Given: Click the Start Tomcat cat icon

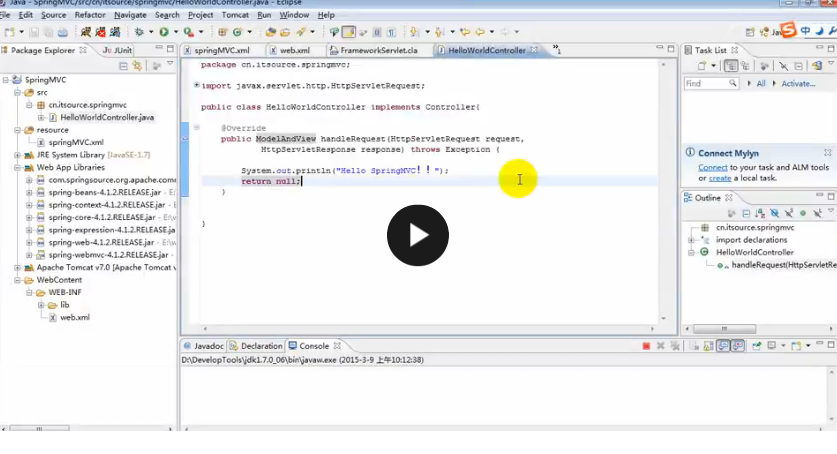Looking at the screenshot, I should coord(86,32).
